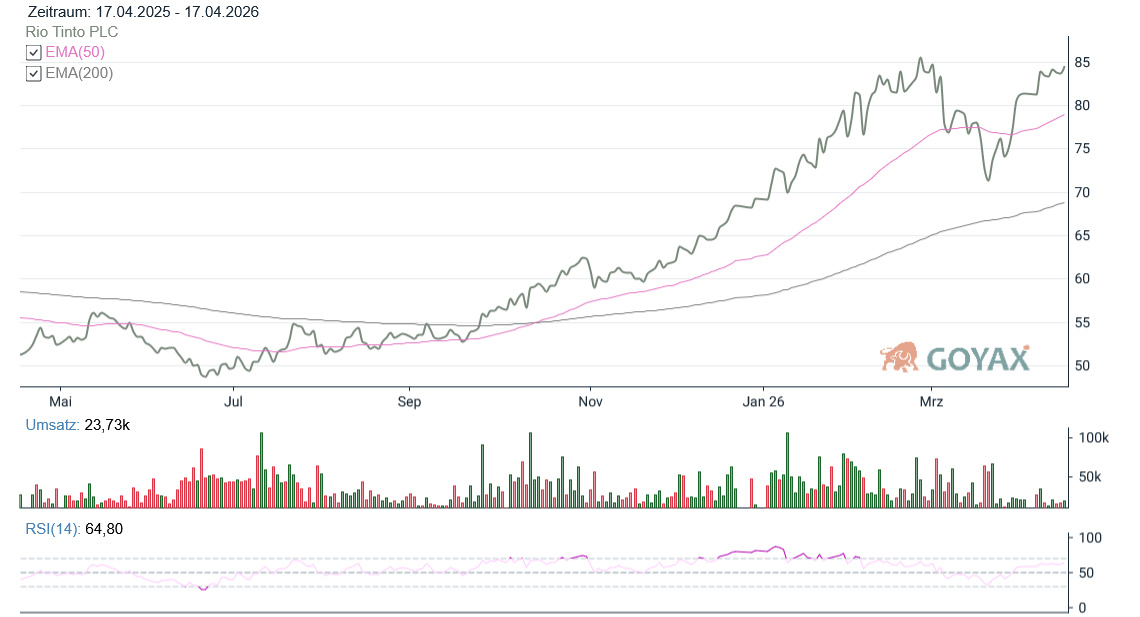This screenshot has height=617, width=1140.
Task: Click the 50 price axis label
Action: [x=1082, y=366]
